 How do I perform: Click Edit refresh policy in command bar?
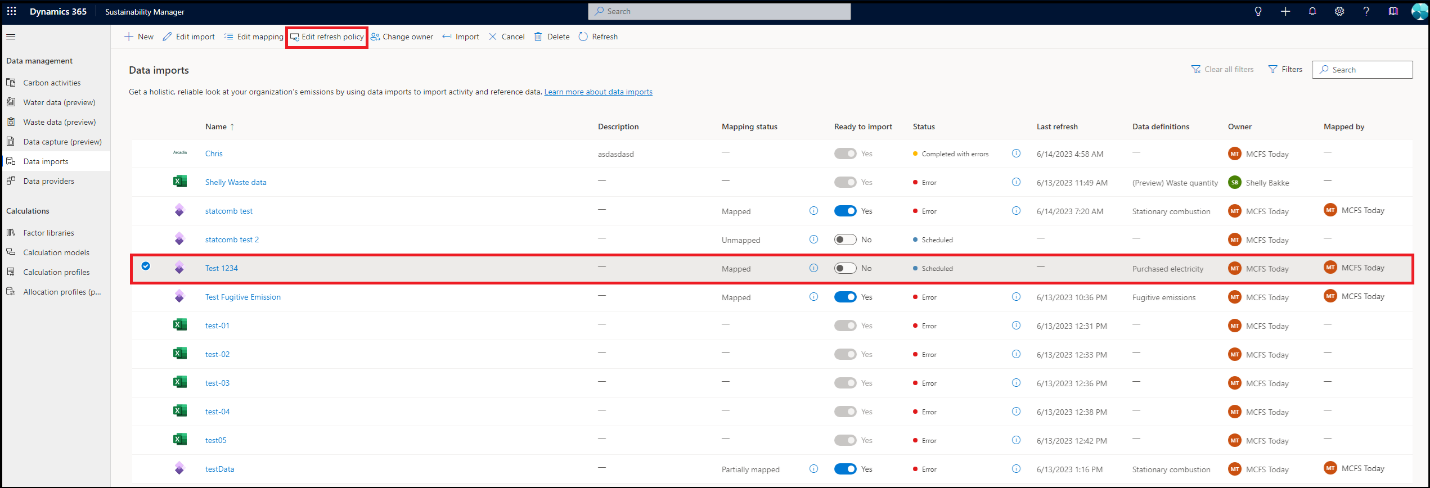327,36
